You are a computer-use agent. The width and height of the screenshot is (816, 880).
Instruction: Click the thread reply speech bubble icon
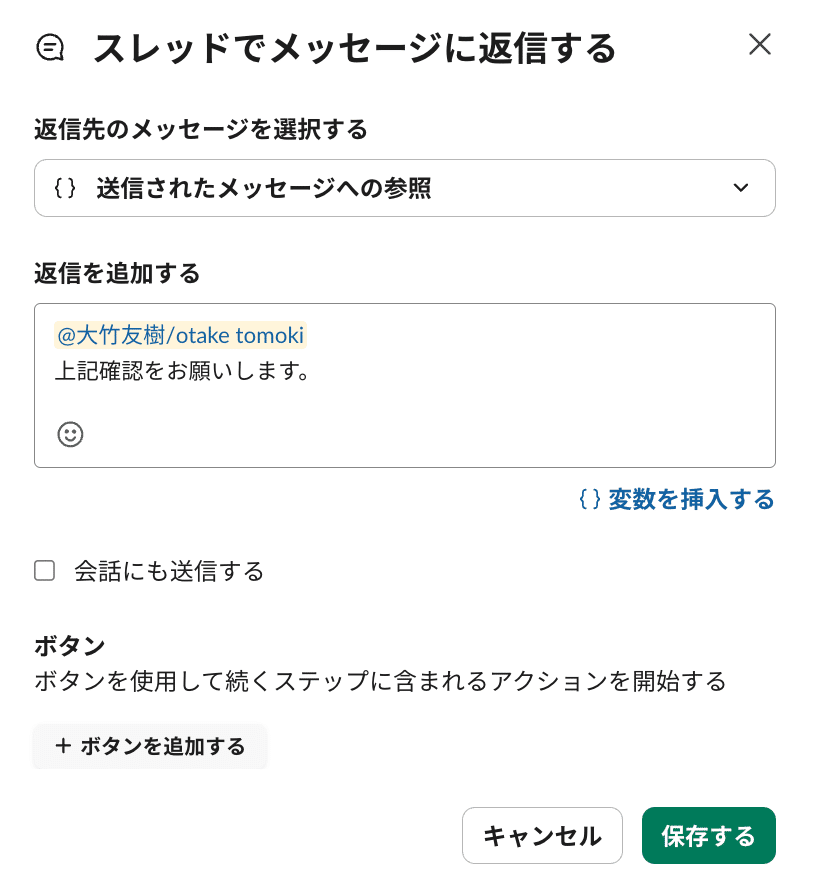(48, 46)
